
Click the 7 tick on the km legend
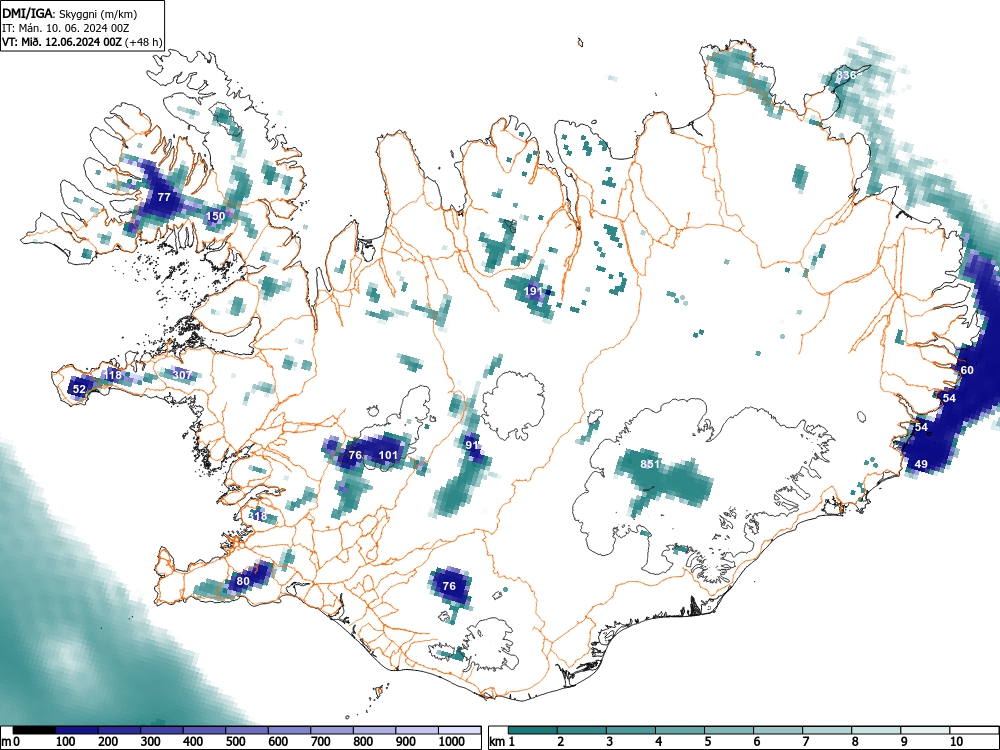pos(805,742)
